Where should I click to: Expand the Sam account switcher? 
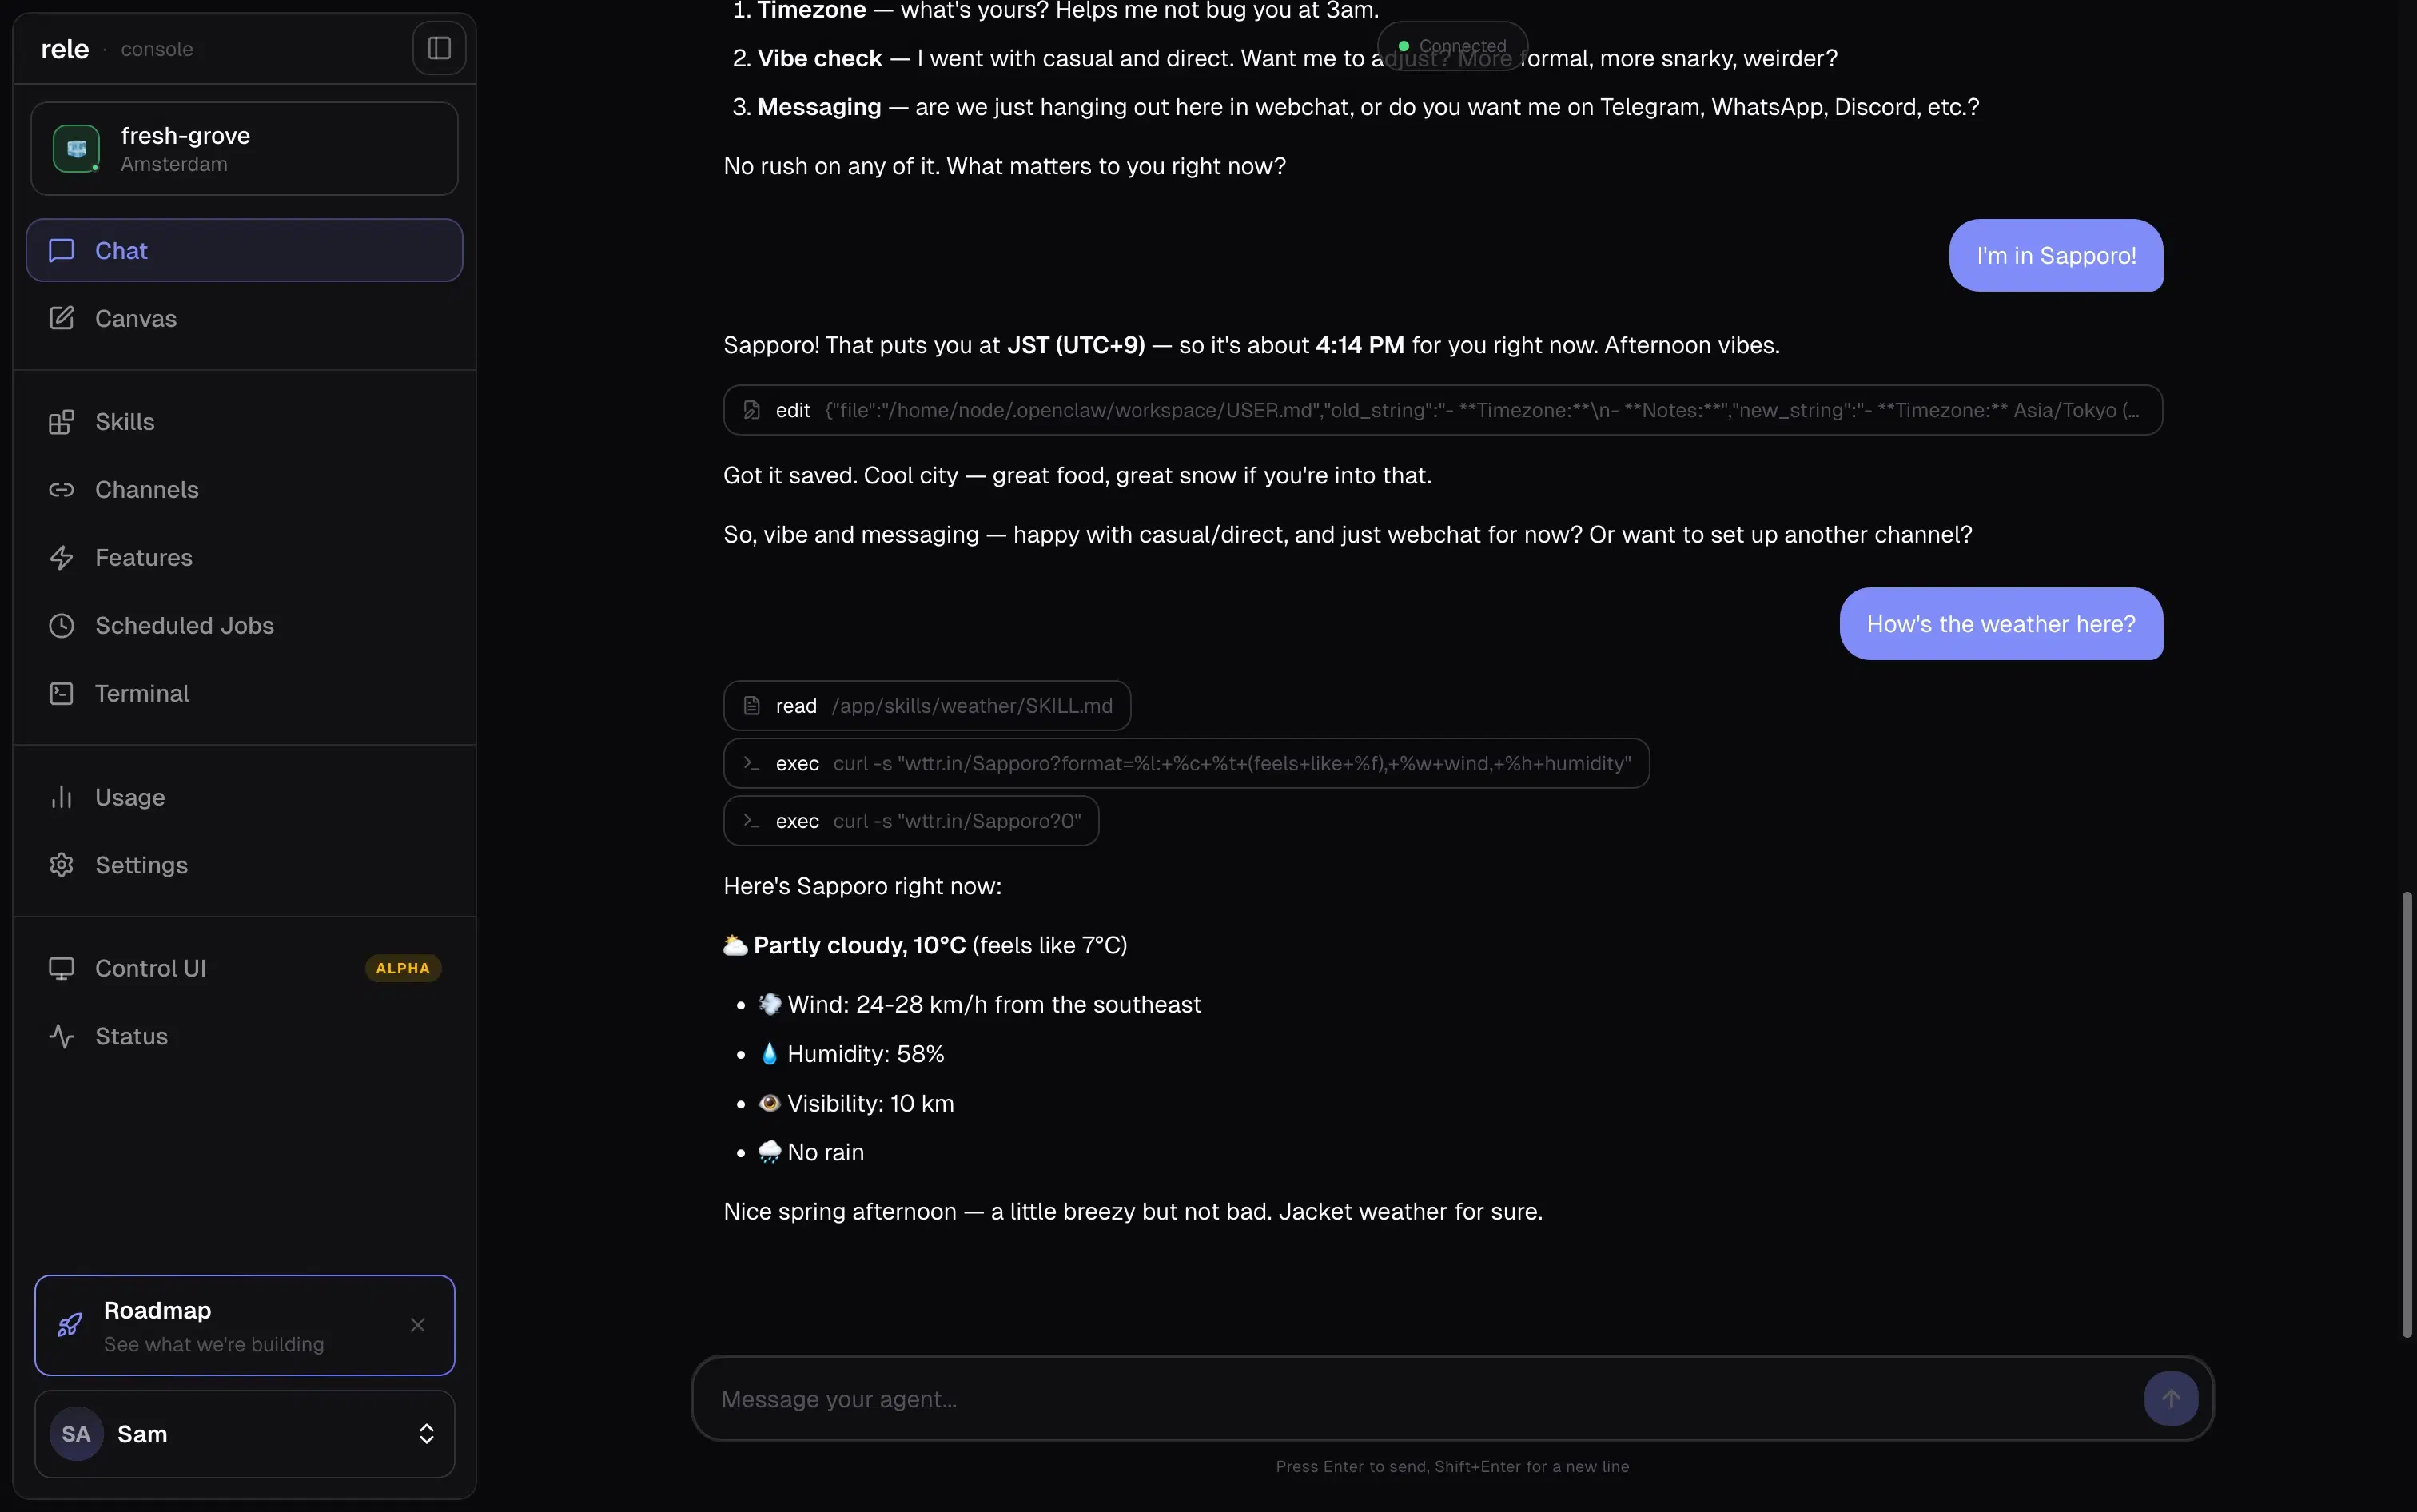426,1434
